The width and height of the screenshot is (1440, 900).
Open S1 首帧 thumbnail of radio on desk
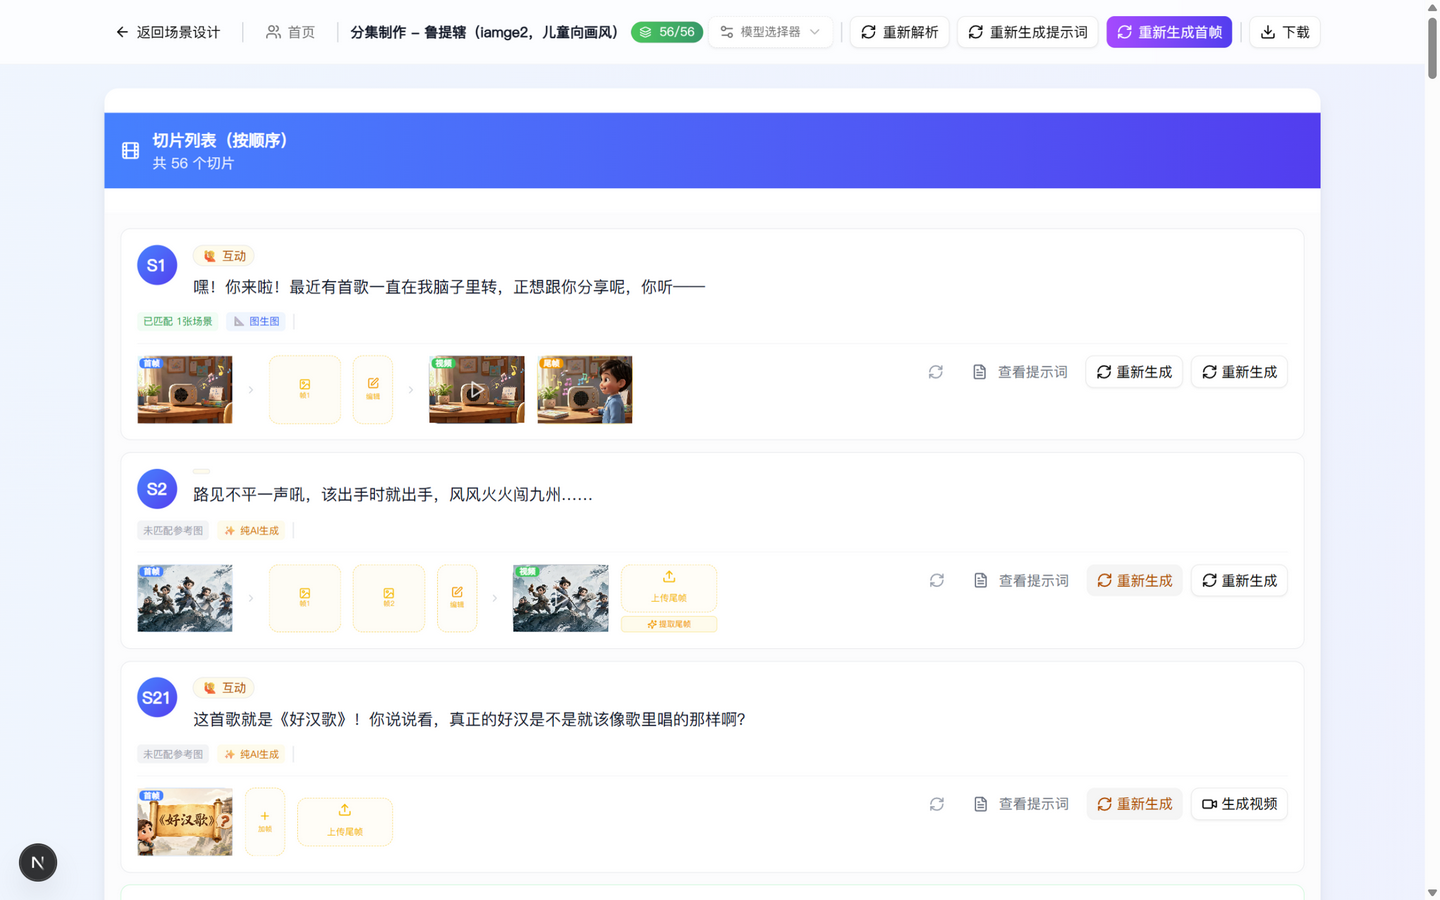(x=185, y=389)
